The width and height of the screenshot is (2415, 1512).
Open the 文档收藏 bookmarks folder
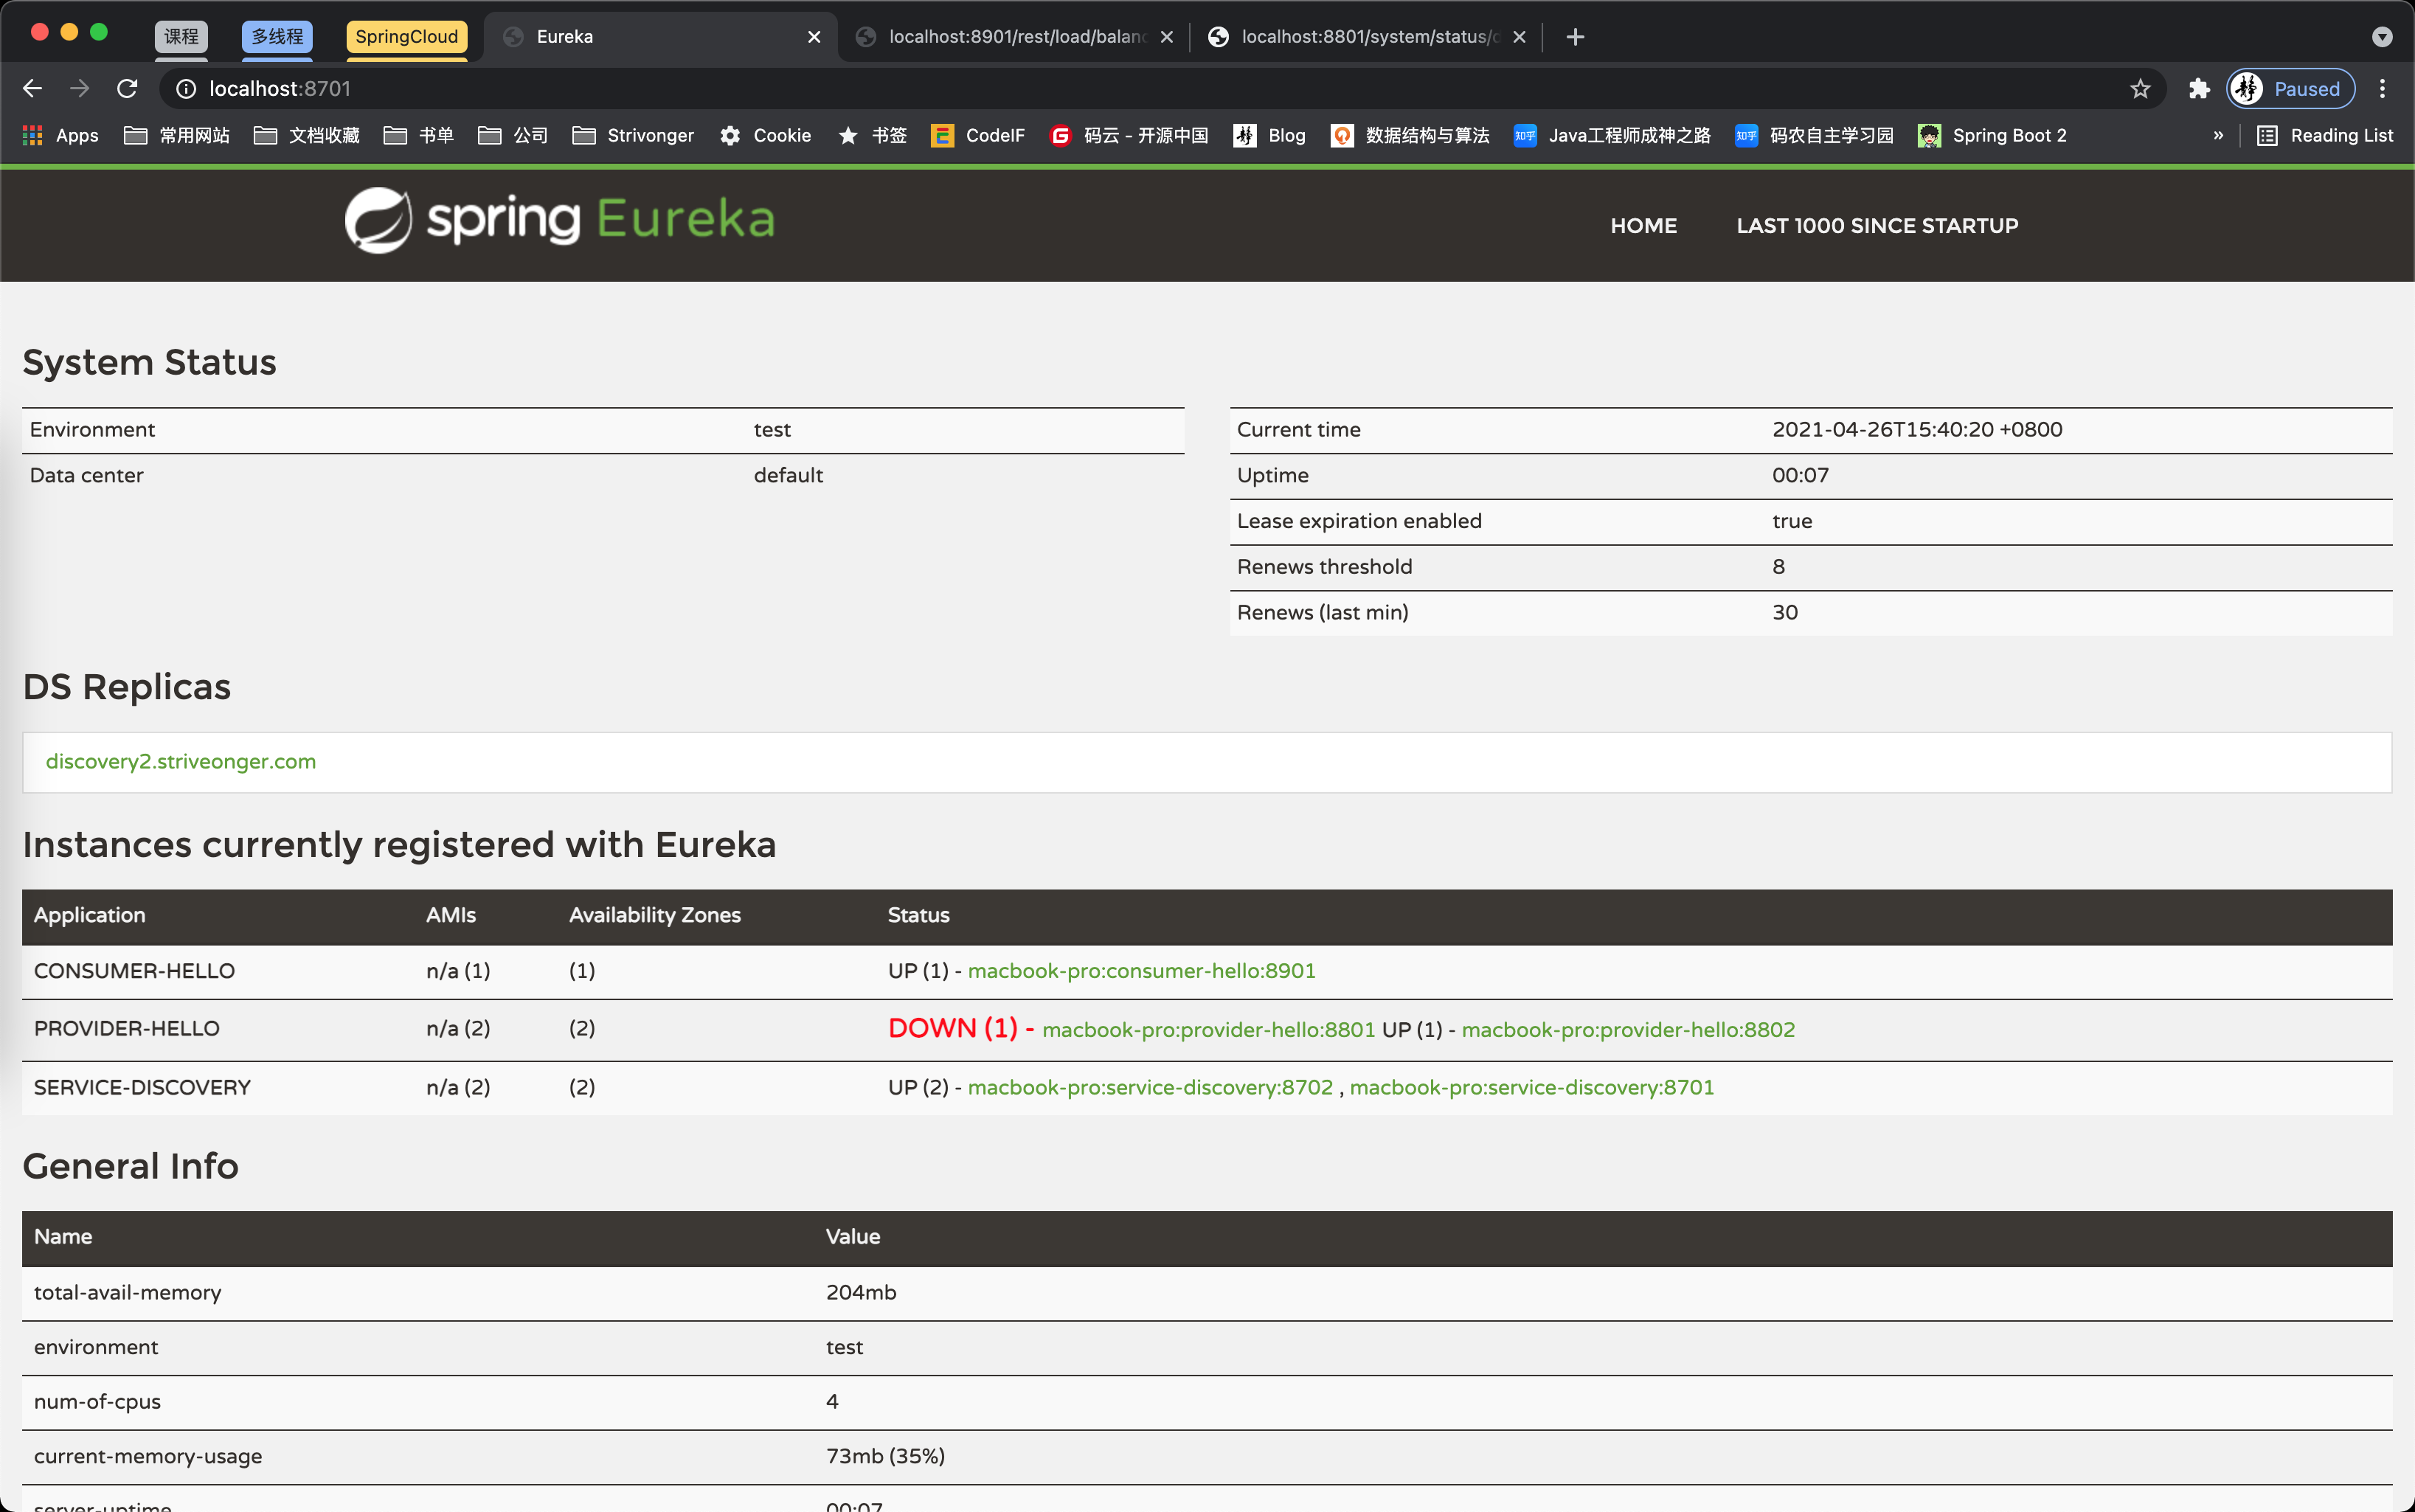(307, 135)
